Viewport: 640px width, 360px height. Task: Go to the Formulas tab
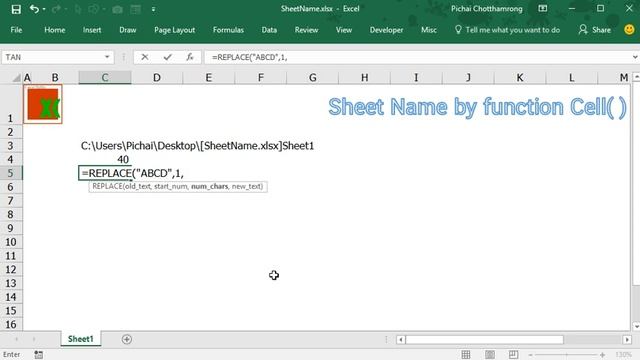[228, 30]
